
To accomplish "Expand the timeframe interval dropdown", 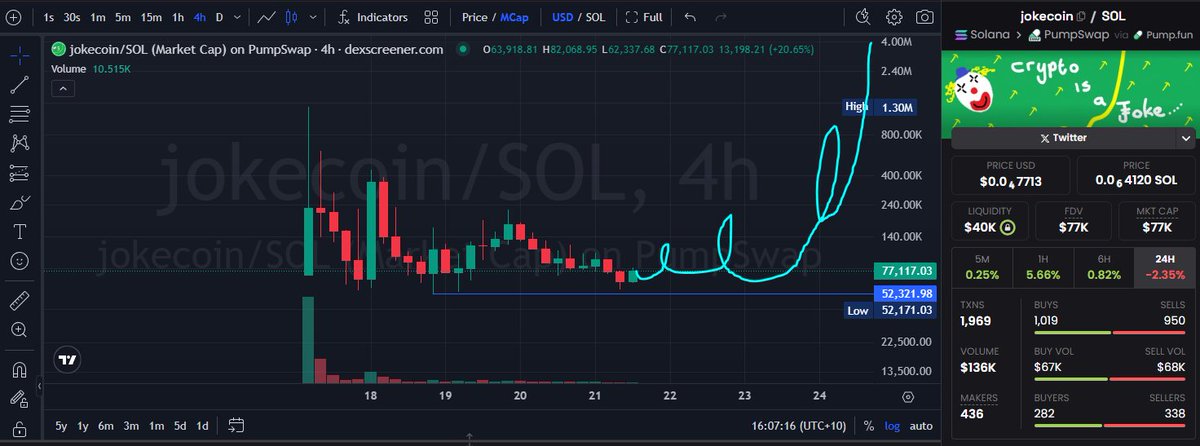I will click(236, 17).
